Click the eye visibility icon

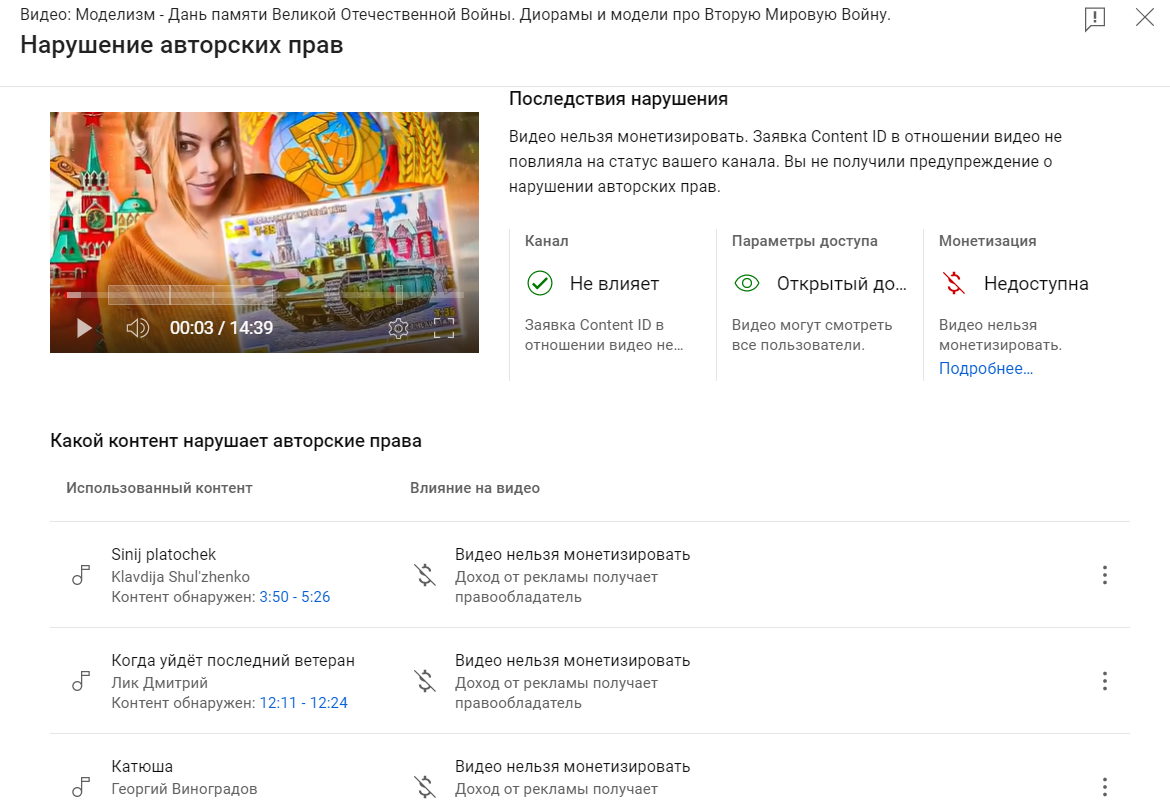click(747, 284)
